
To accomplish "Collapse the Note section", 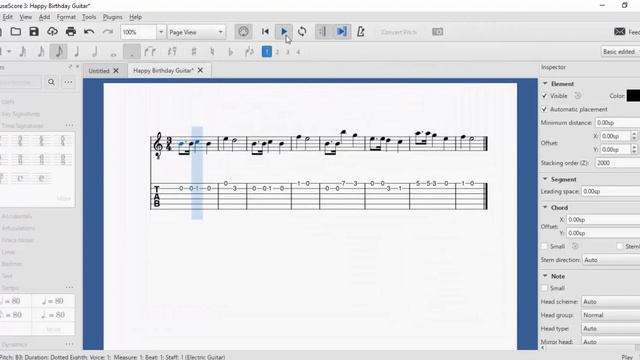I will [x=545, y=276].
